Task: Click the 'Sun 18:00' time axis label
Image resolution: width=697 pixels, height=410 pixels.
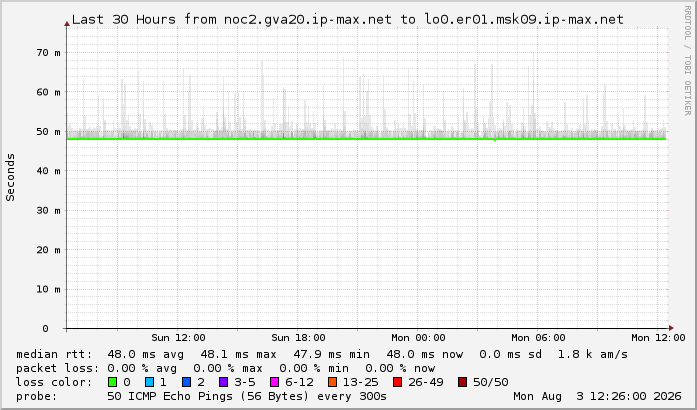Action: pos(298,338)
